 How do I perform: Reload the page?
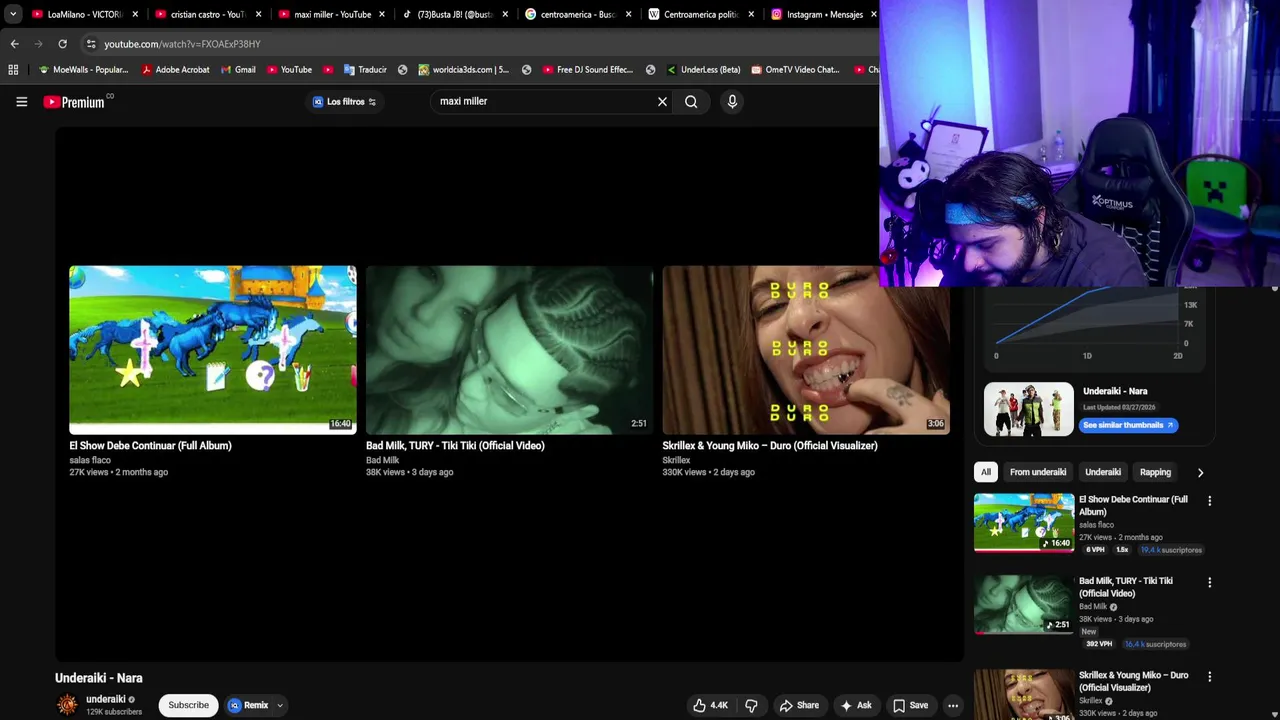pyautogui.click(x=62, y=44)
